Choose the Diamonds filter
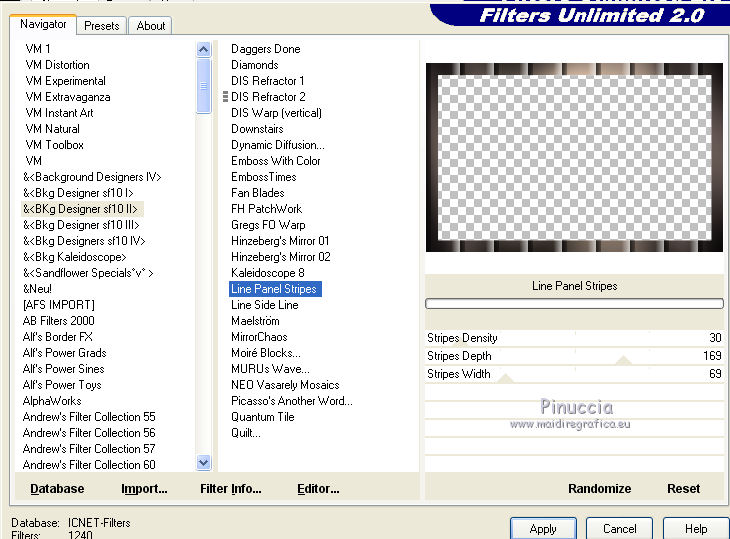730x539 pixels. pyautogui.click(x=255, y=65)
